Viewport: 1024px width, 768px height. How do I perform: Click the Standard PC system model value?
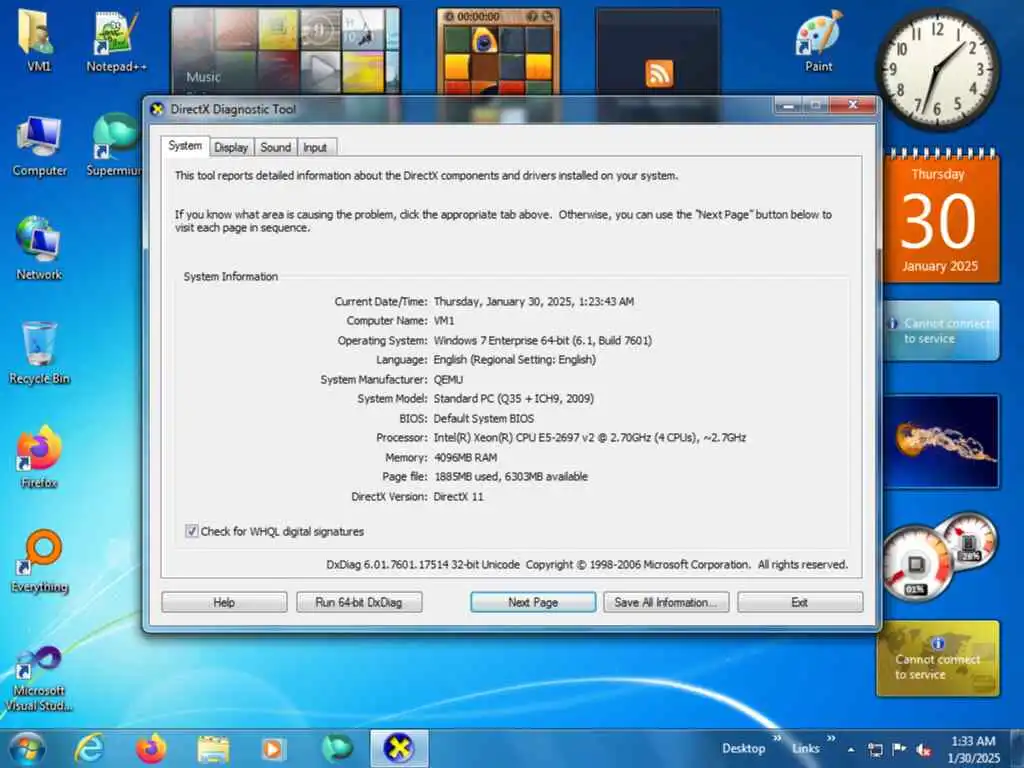click(x=514, y=398)
